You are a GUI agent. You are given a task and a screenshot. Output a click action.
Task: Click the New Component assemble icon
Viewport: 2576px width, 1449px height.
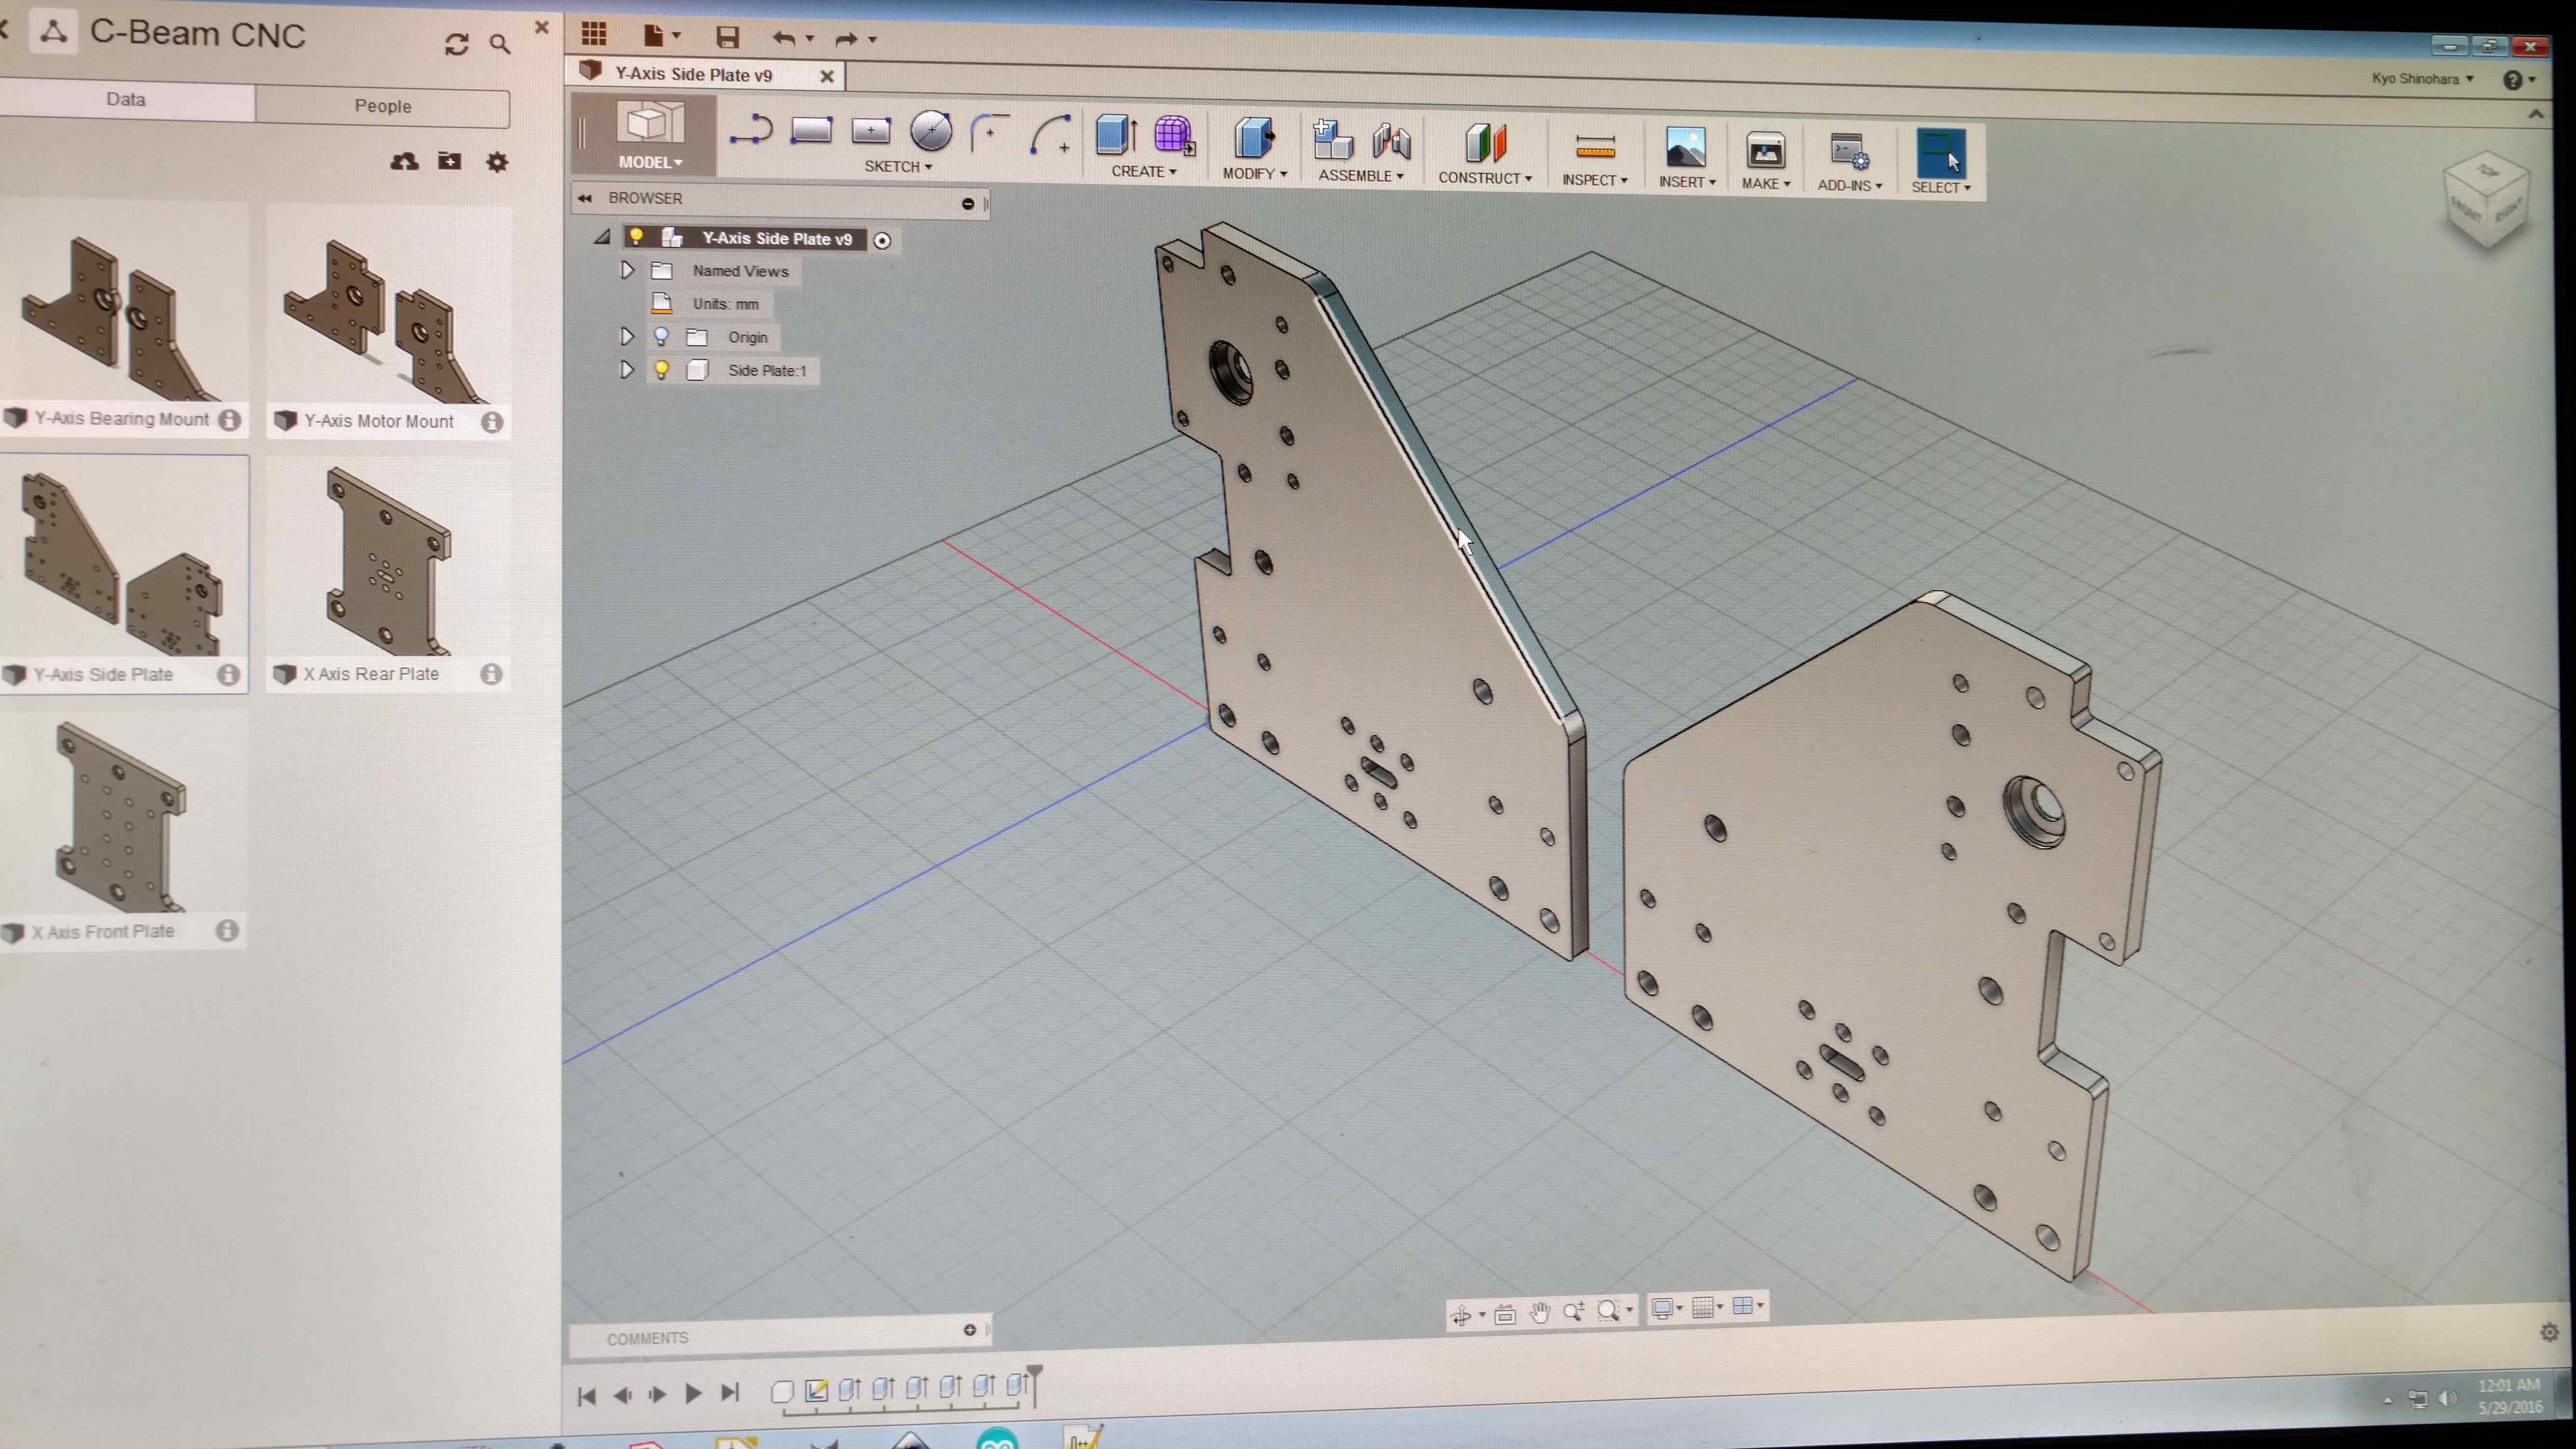pyautogui.click(x=1332, y=140)
